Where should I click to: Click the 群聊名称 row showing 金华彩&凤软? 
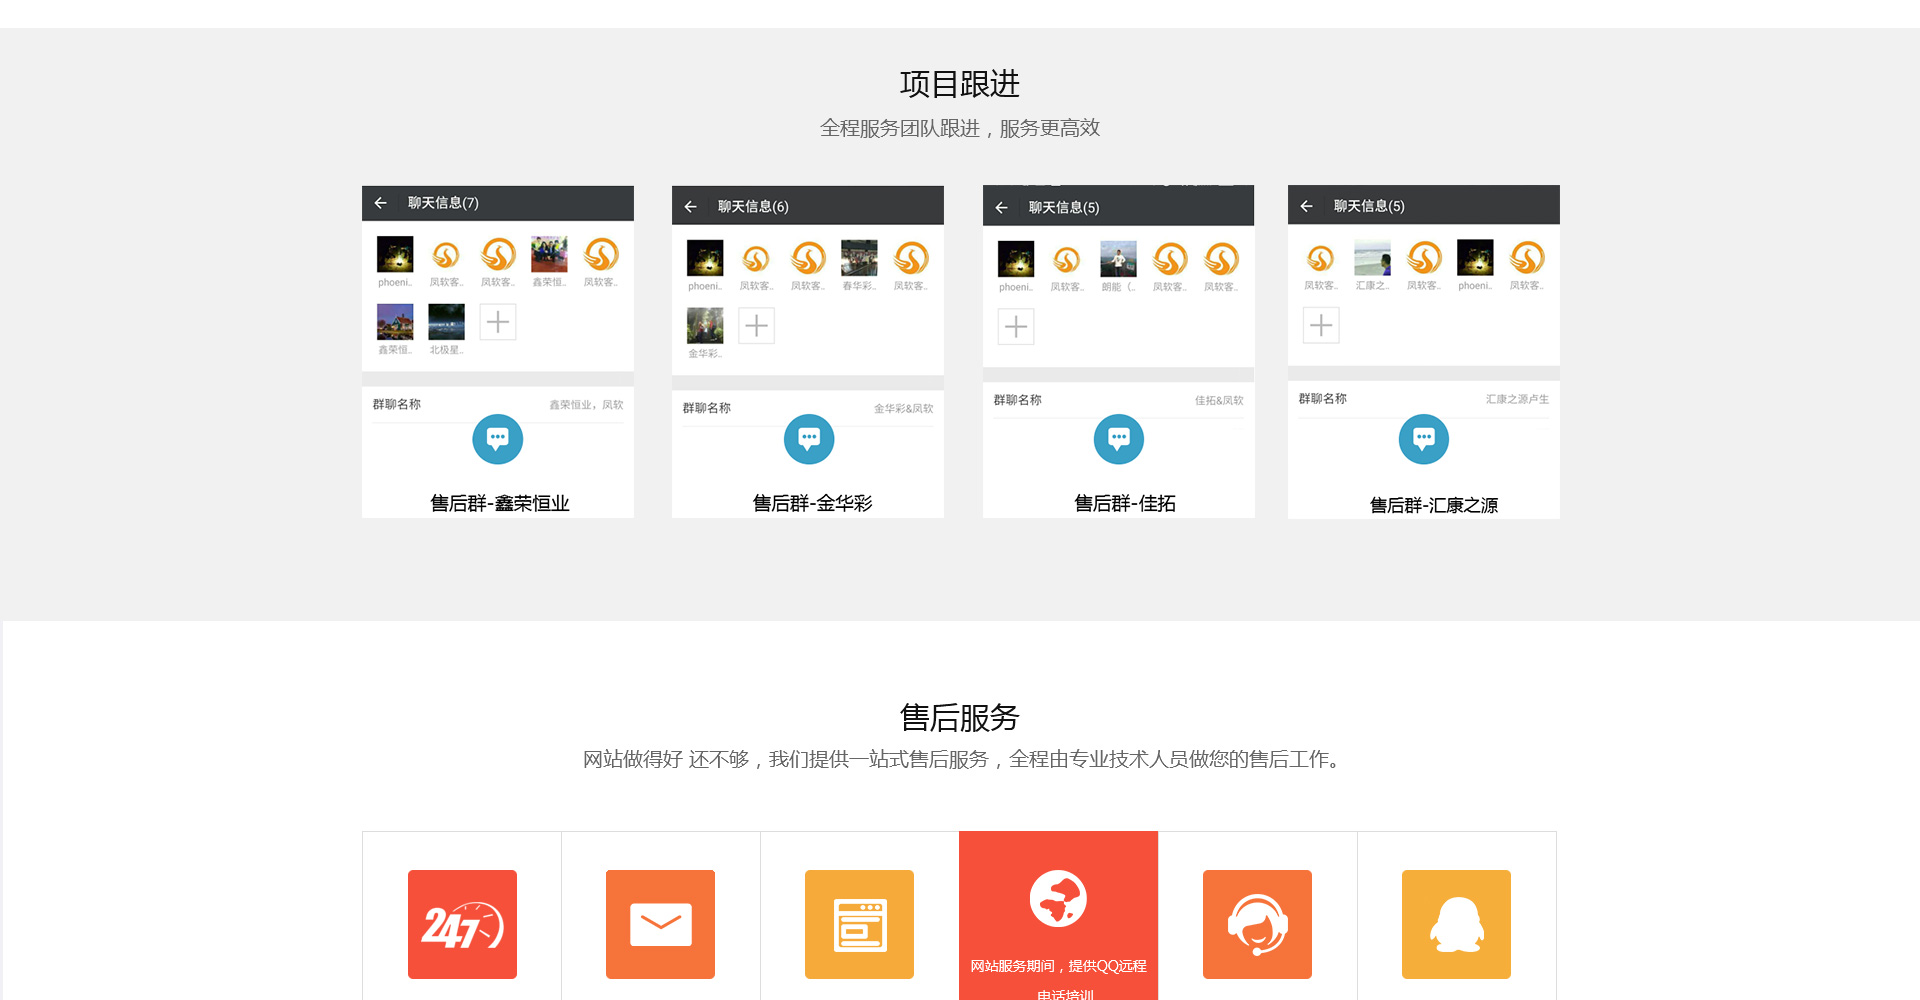pos(808,408)
